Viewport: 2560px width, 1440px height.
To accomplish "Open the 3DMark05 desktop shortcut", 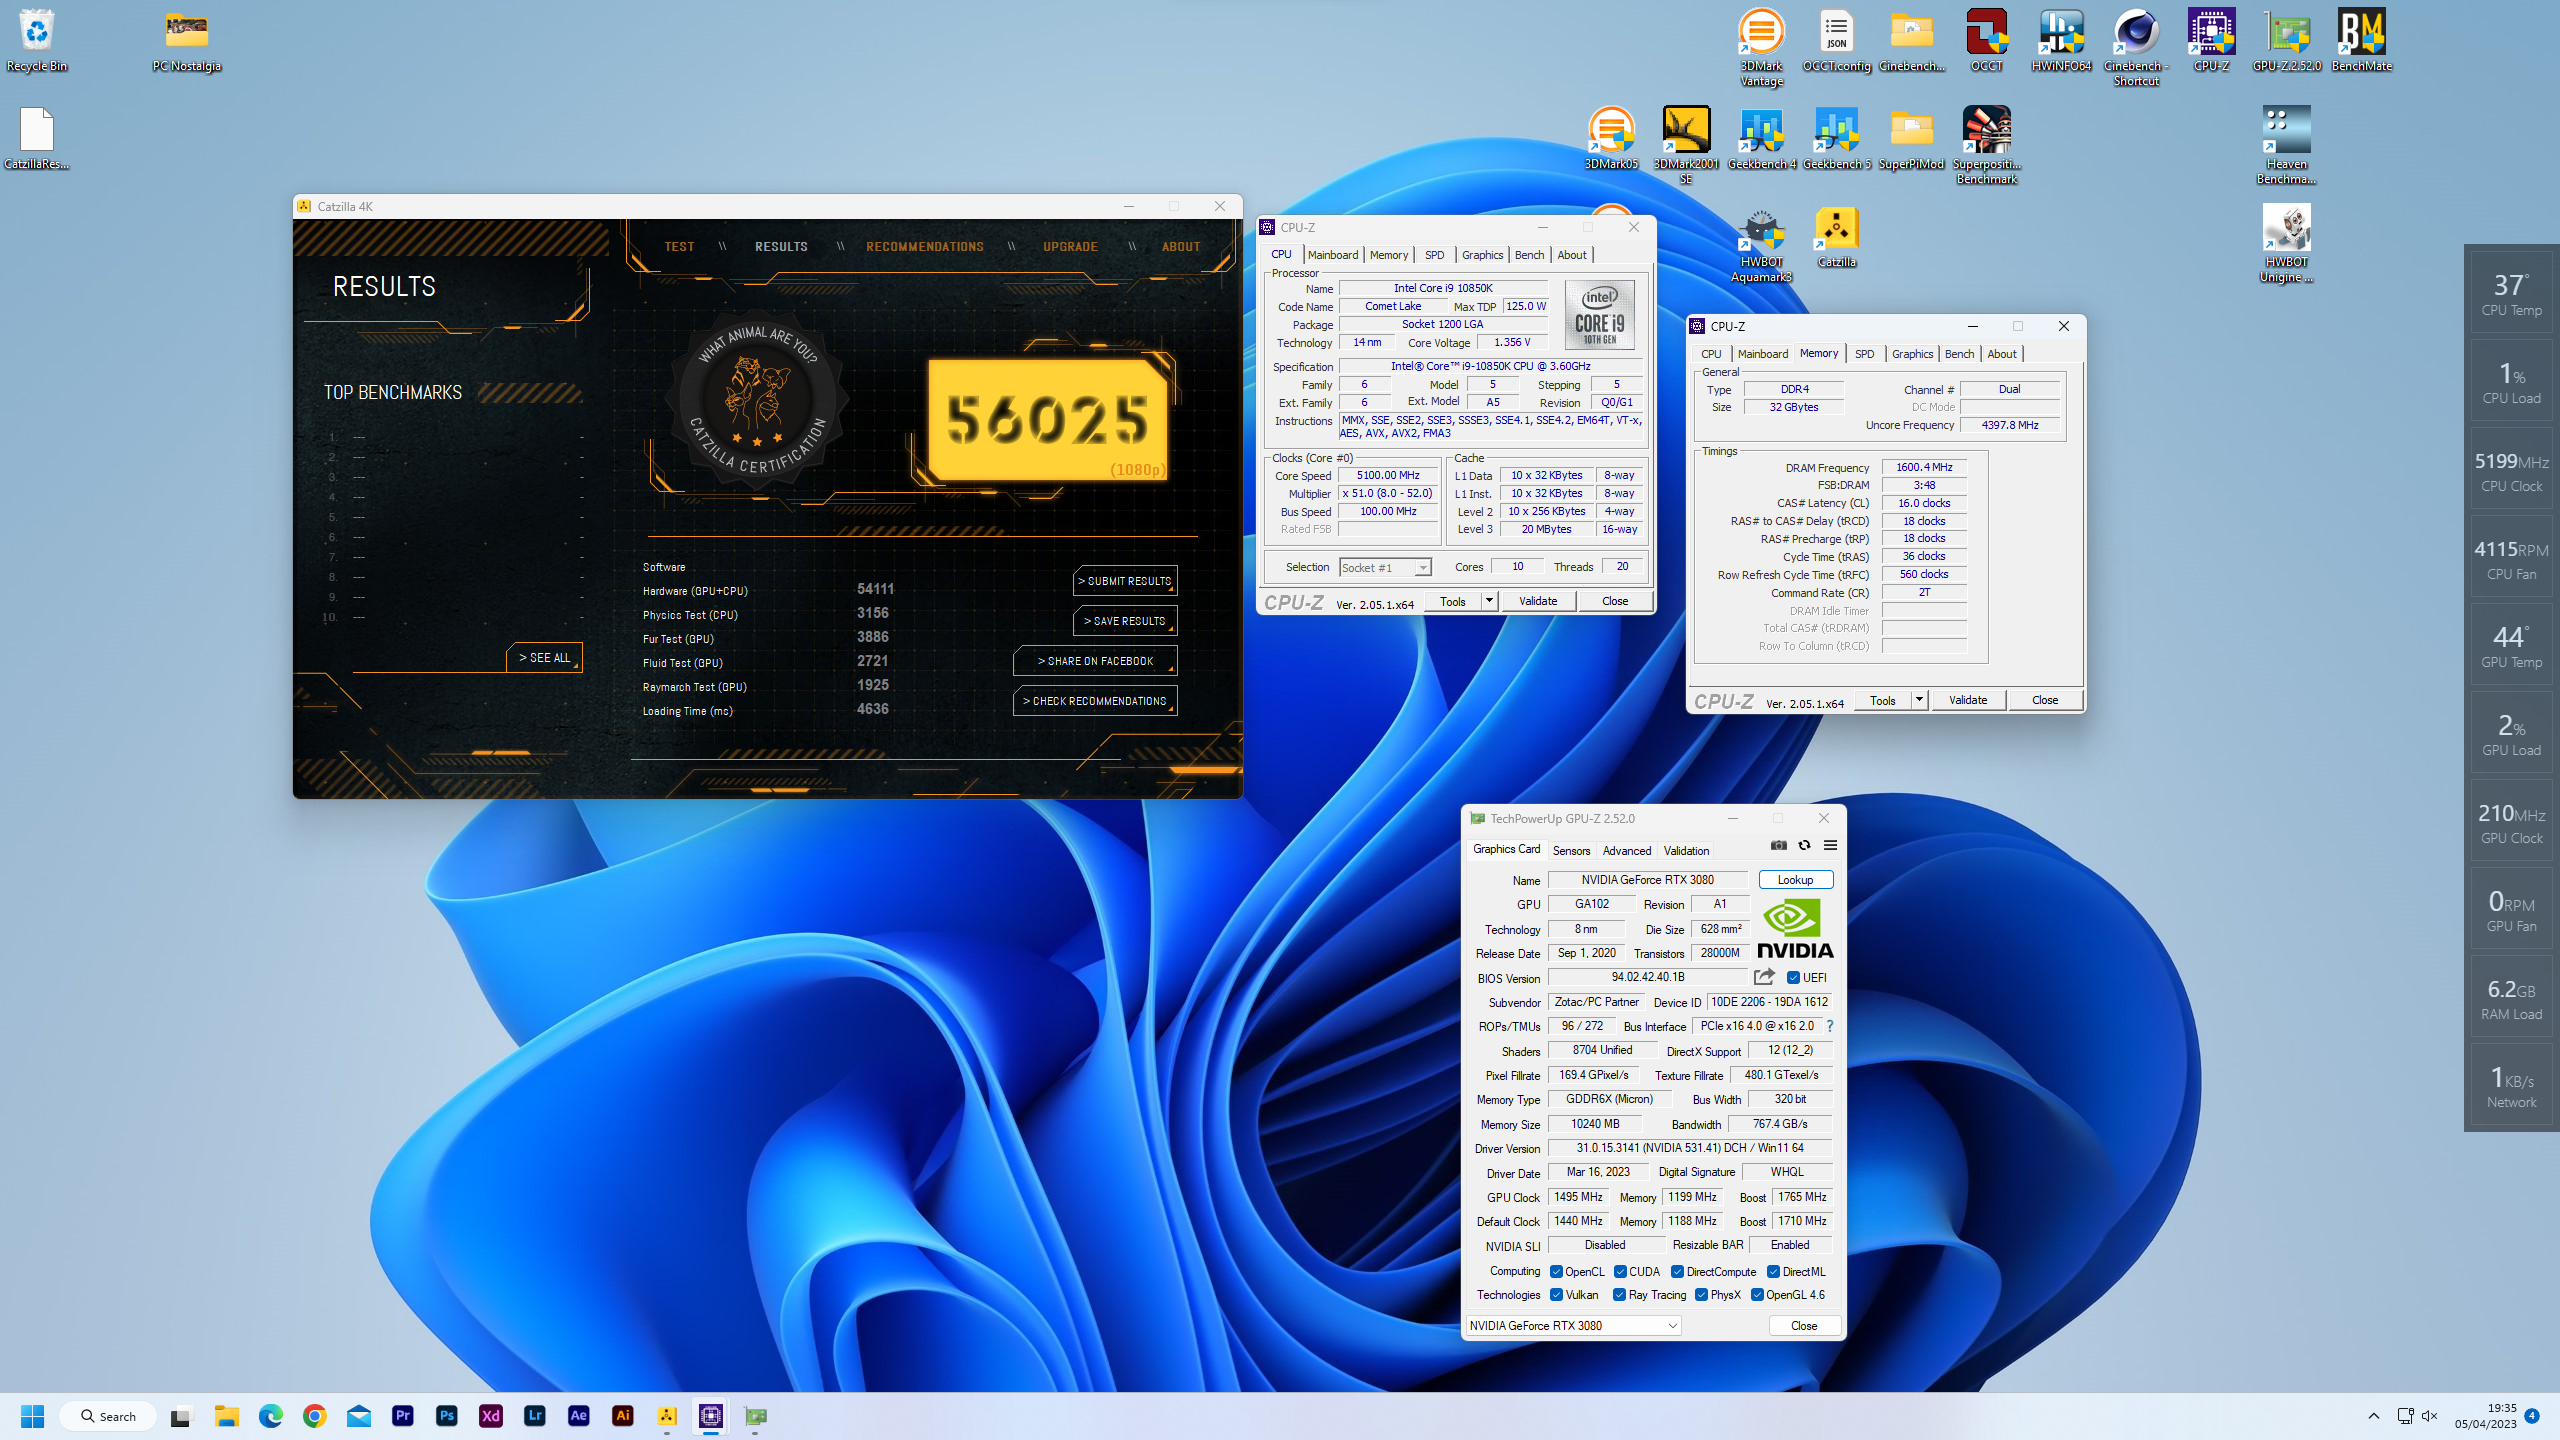I will [1611, 138].
